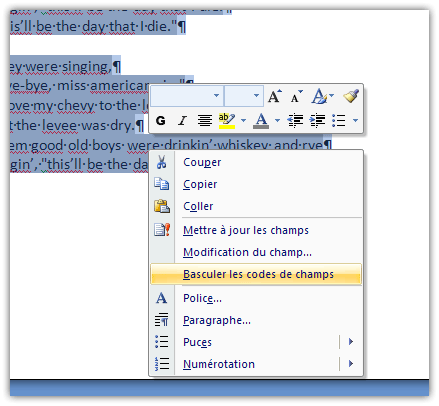Screen dimensions: 439x406
Task: Click the Shrink Font icon
Action: (296, 96)
